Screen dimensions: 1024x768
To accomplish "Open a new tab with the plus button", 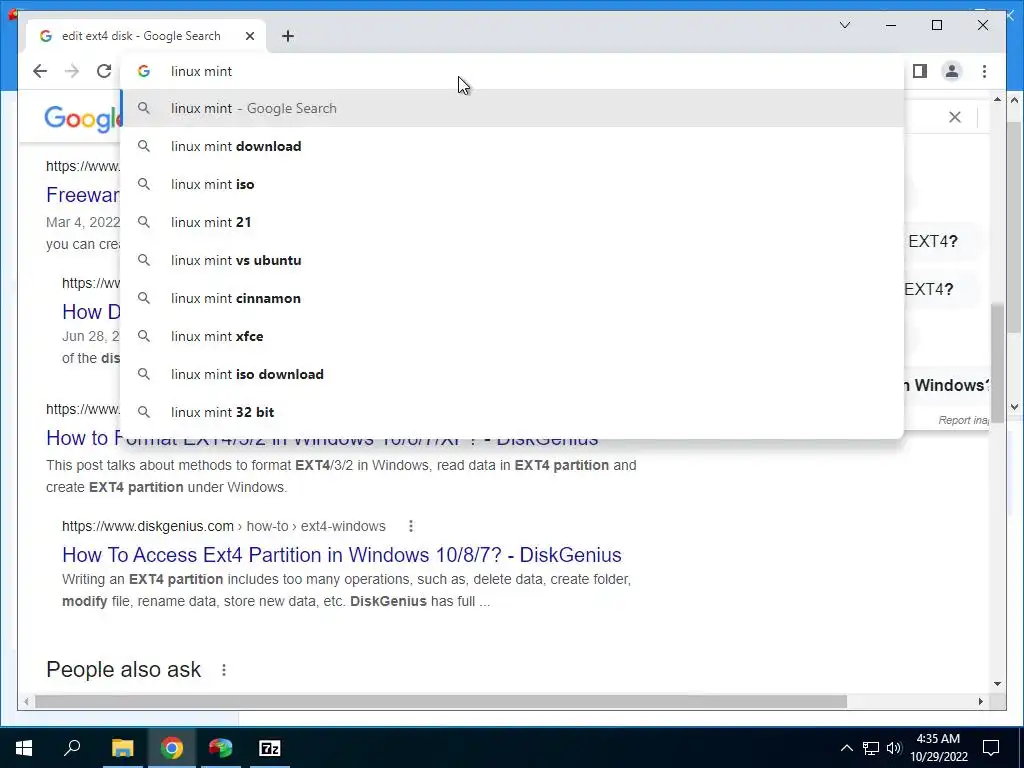I will 288,36.
